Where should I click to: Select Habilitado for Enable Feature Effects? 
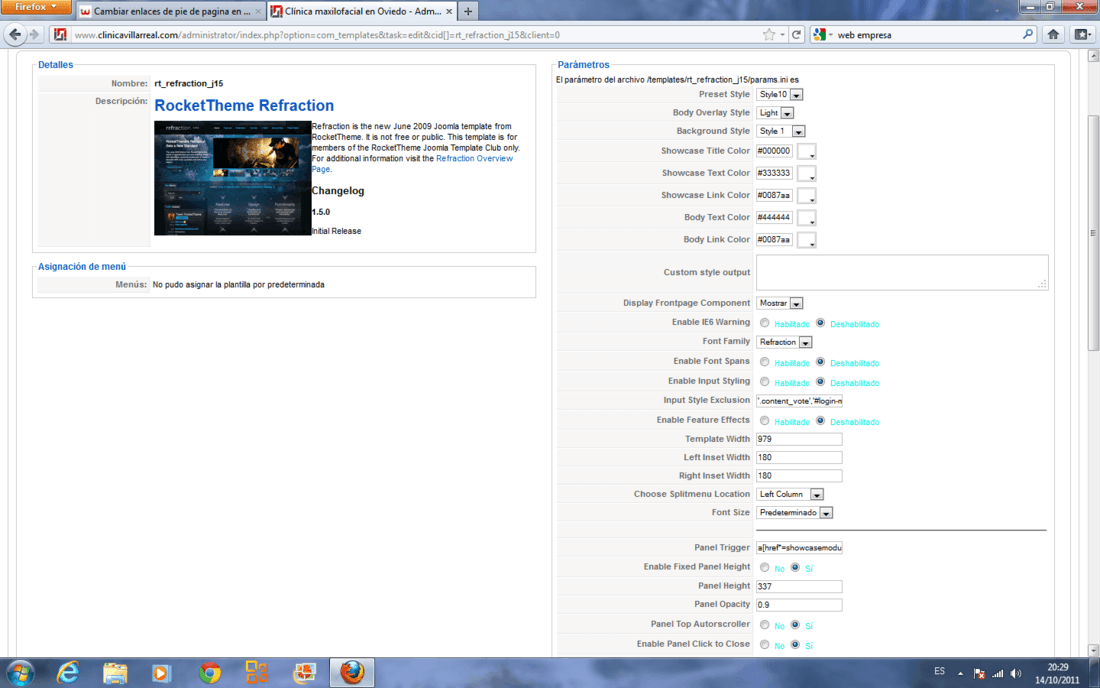[x=765, y=421]
